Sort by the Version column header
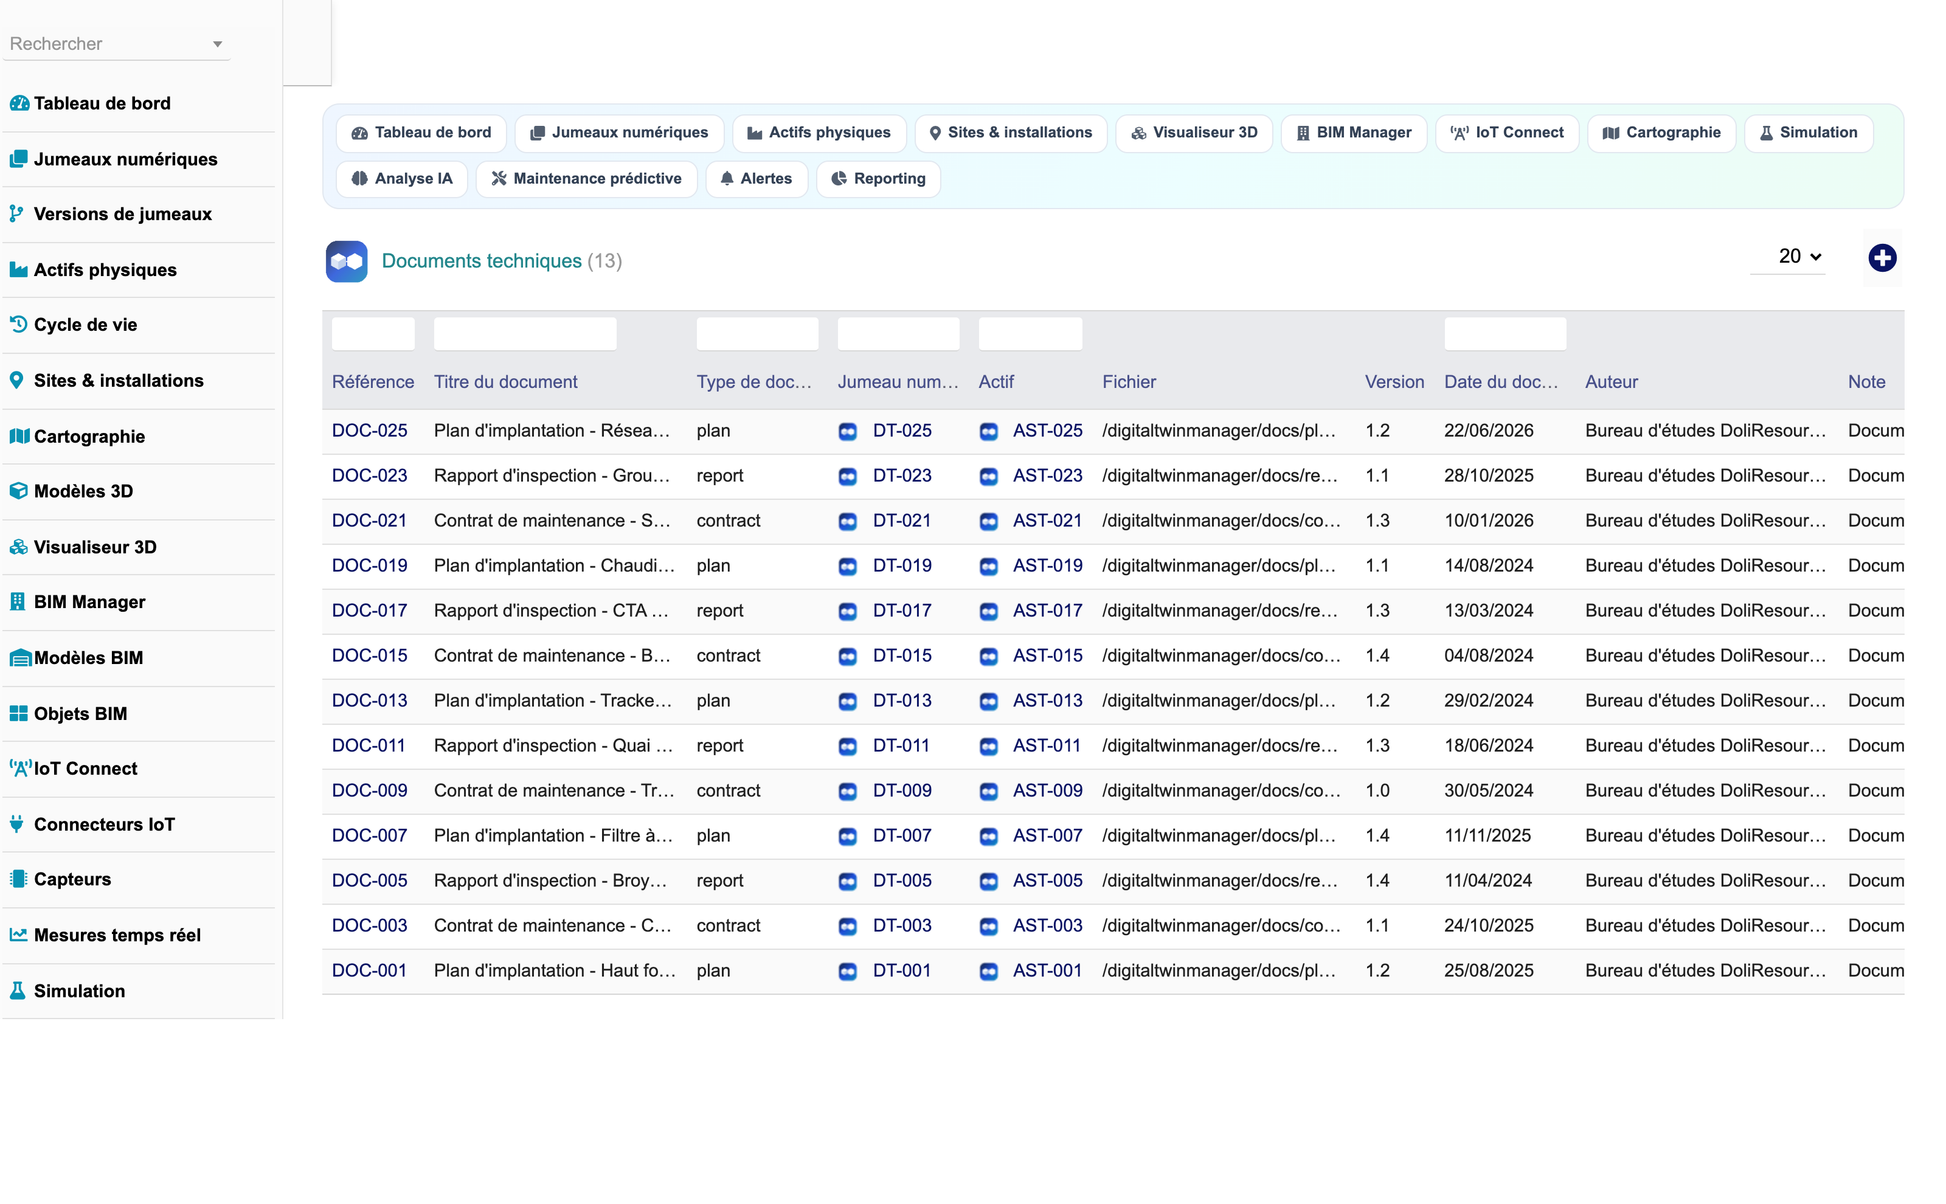The image size is (1946, 1204). [x=1394, y=382]
